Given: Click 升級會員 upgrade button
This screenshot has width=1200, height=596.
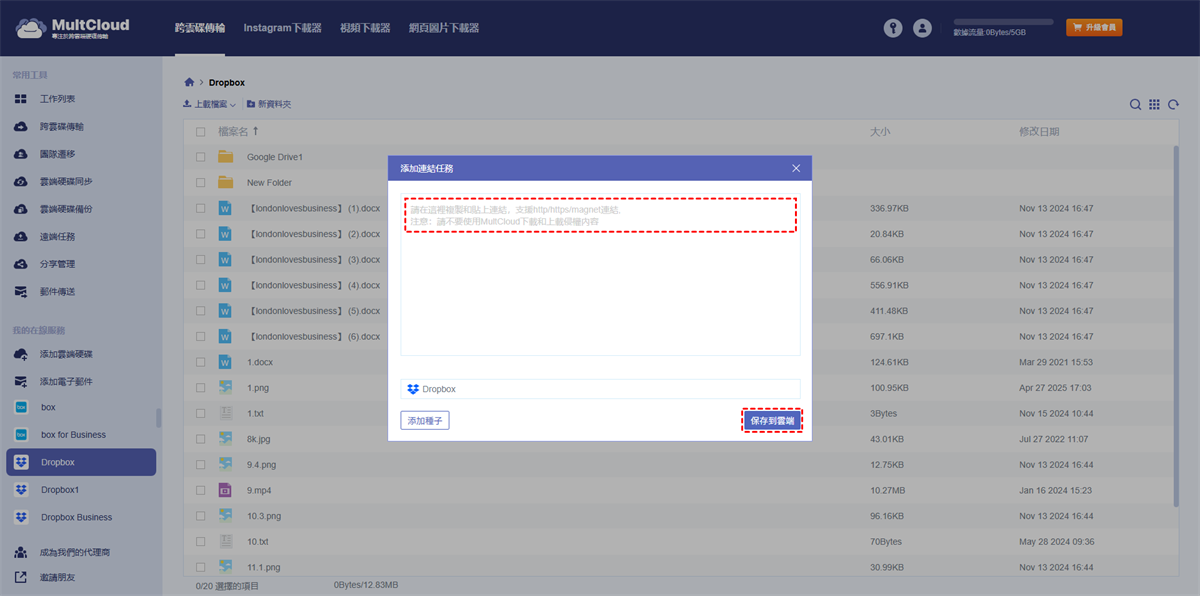Looking at the screenshot, I should (x=1094, y=28).
